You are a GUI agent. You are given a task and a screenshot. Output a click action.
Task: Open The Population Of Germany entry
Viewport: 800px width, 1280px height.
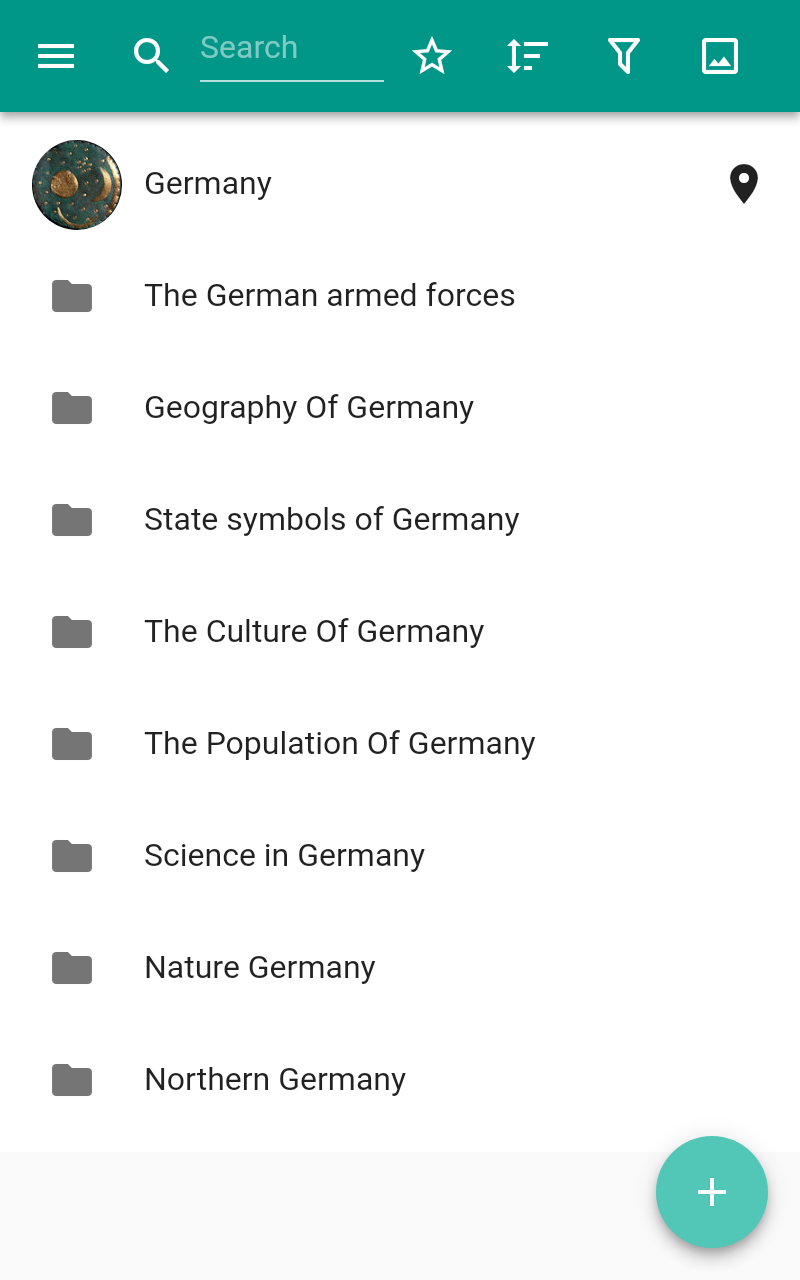coord(339,744)
